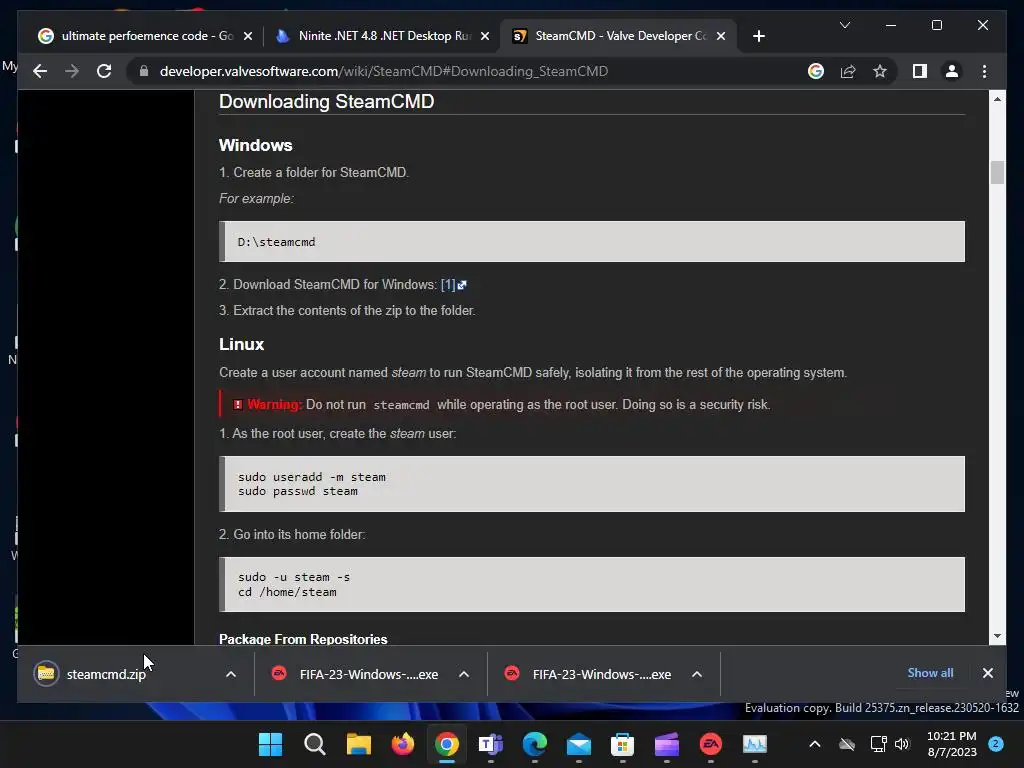Launch Firefox from the taskbar
This screenshot has width=1024, height=768.
tap(403, 744)
